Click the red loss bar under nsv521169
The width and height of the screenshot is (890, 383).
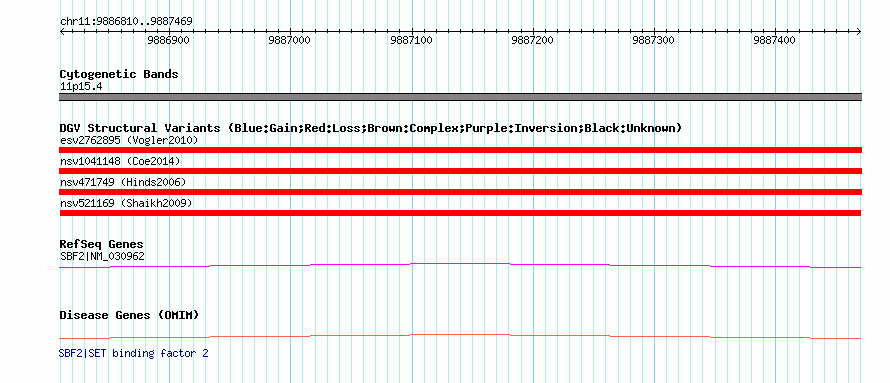(x=460, y=213)
